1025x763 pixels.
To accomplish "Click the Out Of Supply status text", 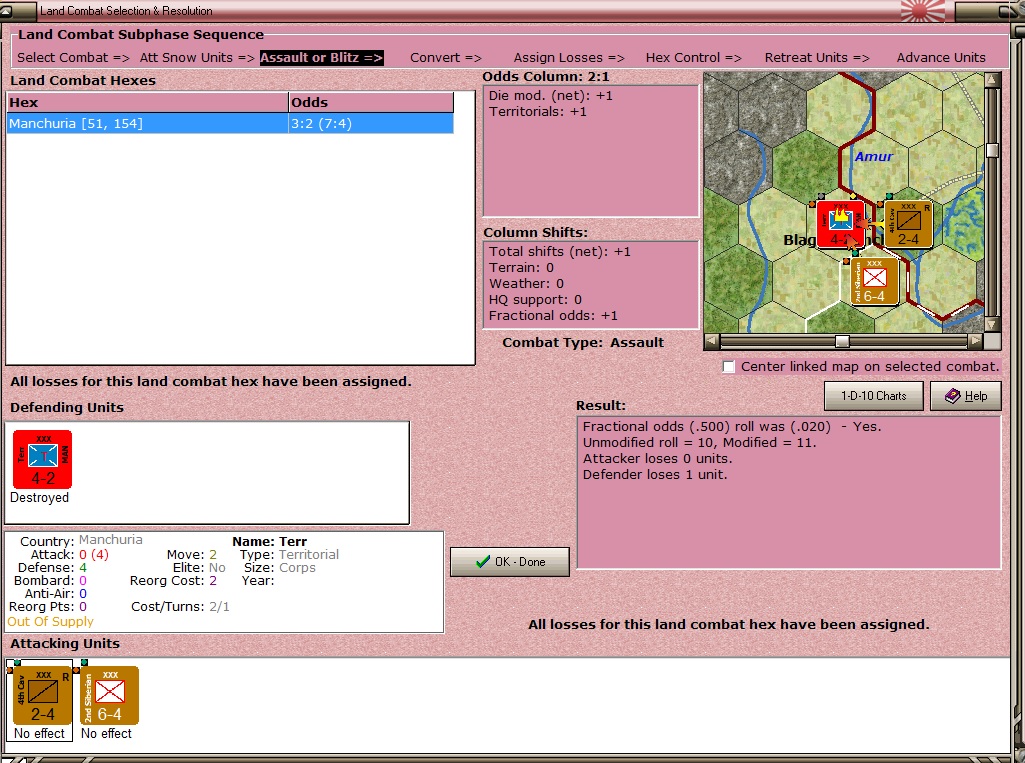I will (x=50, y=622).
